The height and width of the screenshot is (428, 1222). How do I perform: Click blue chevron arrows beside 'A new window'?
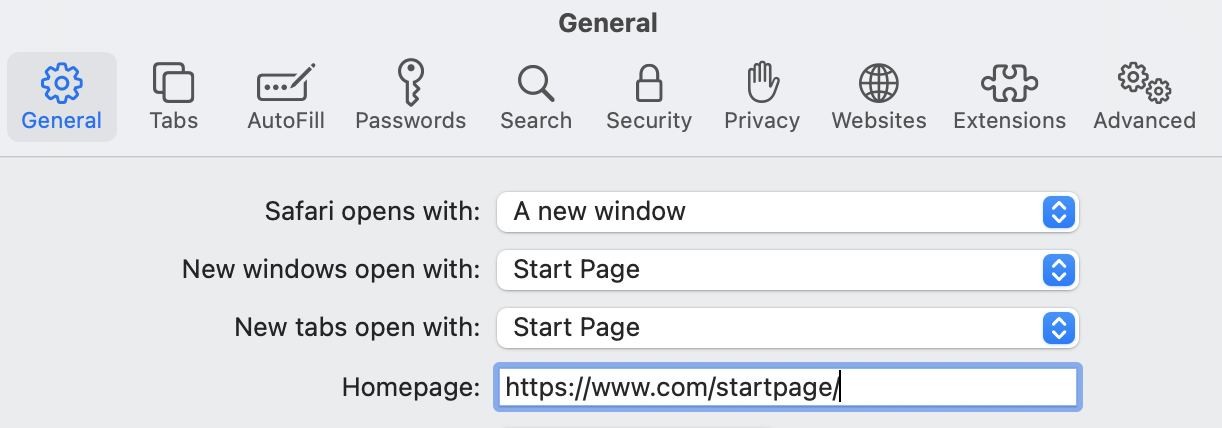(1058, 212)
